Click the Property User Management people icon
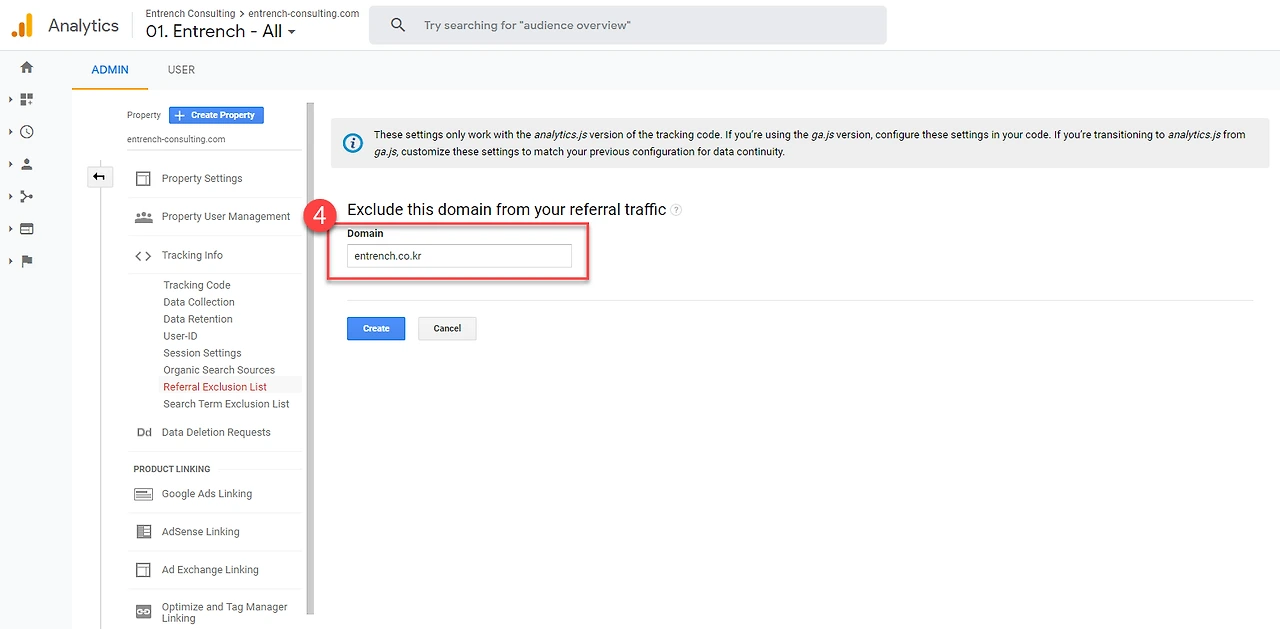 coord(143,216)
